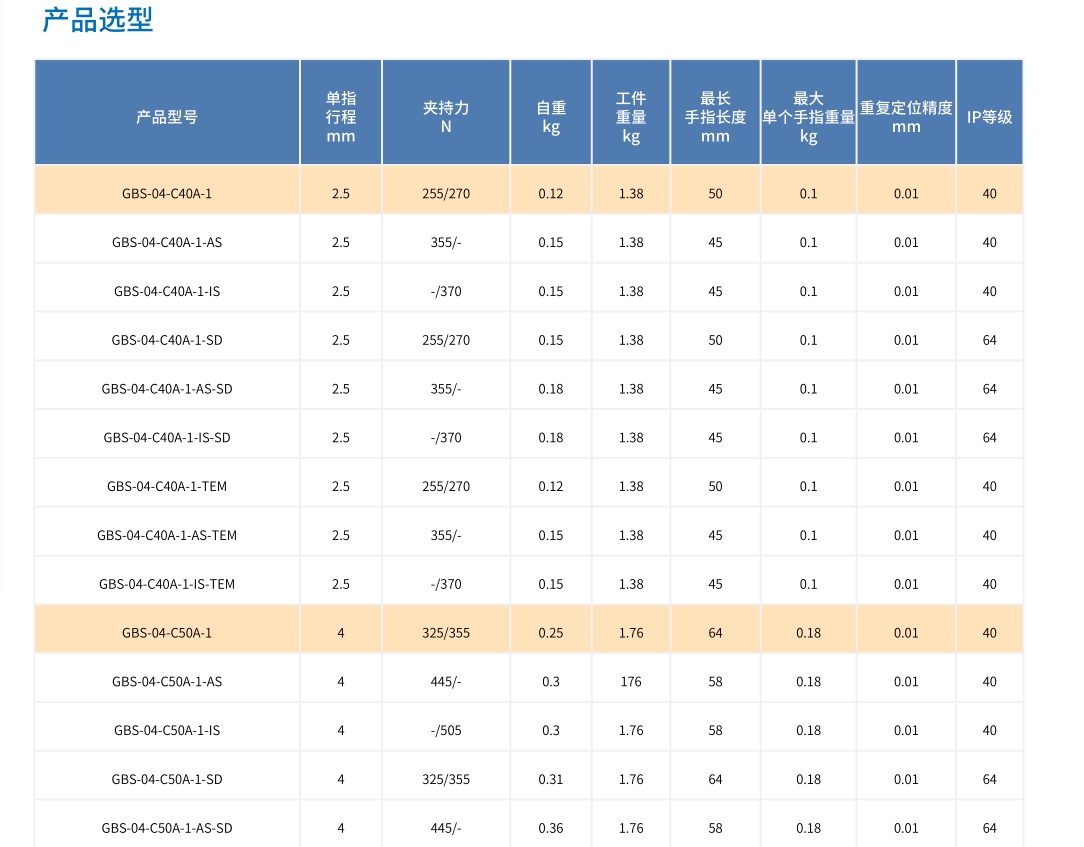Click the 产品型号 column header
The image size is (1084, 847).
coord(167,117)
